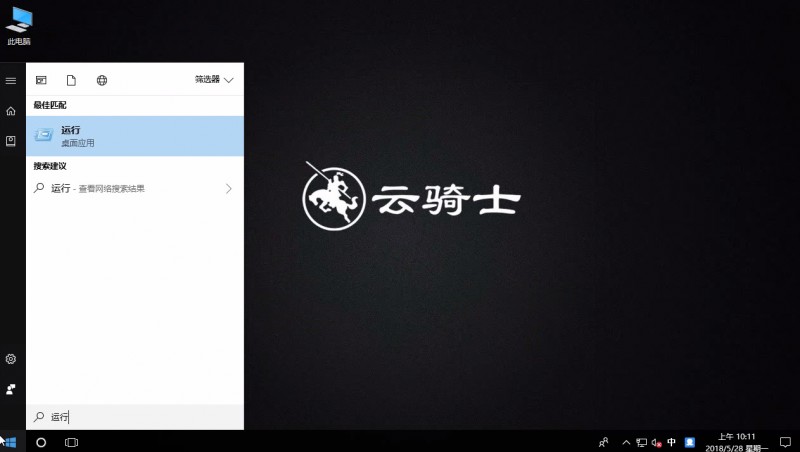The width and height of the screenshot is (800, 452).
Task: Filter results by the documents icon
Action: coord(71,80)
